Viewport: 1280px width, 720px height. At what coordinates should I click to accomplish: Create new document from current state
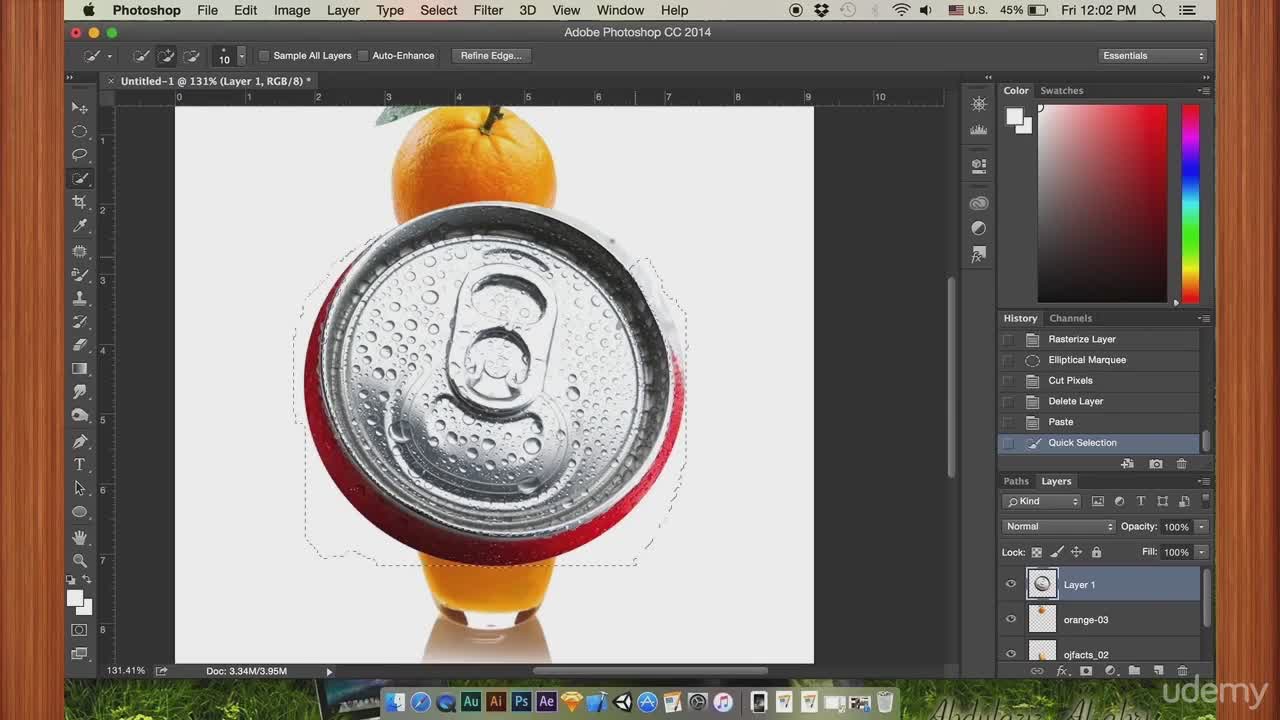coord(1127,464)
